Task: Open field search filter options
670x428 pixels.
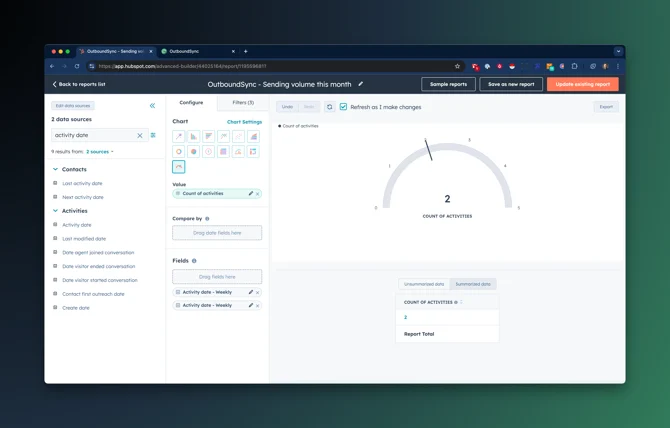Action: (153, 135)
